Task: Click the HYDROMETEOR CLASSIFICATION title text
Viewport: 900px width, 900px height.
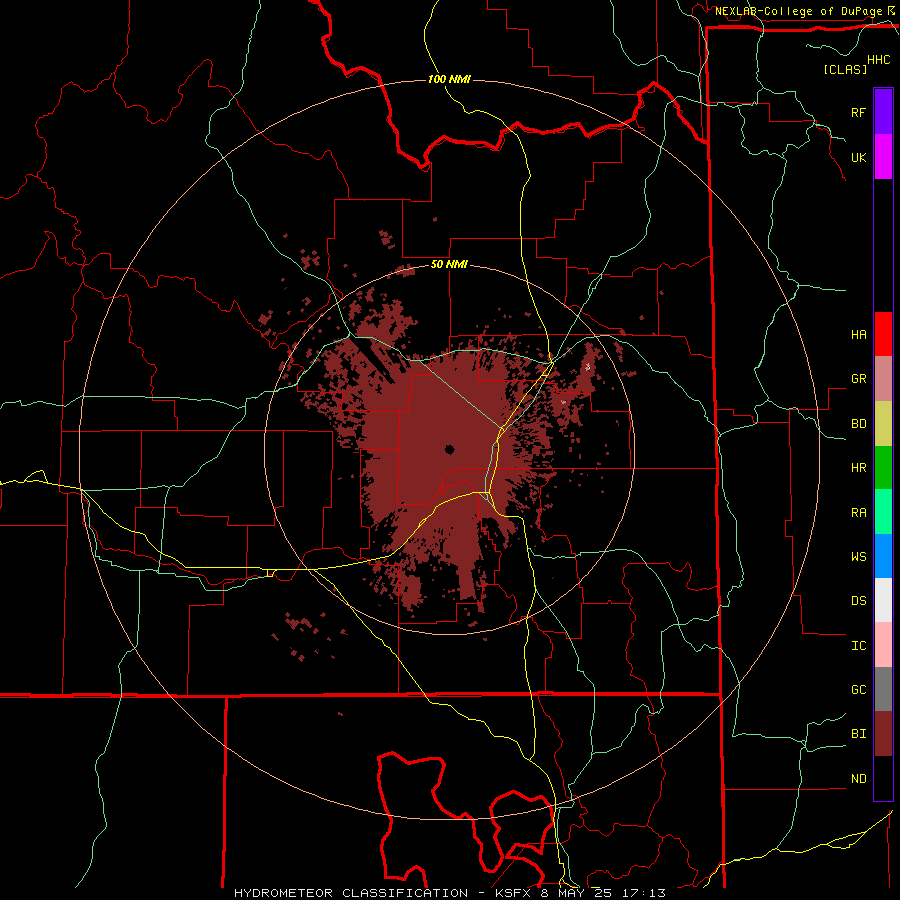Action: (351, 893)
